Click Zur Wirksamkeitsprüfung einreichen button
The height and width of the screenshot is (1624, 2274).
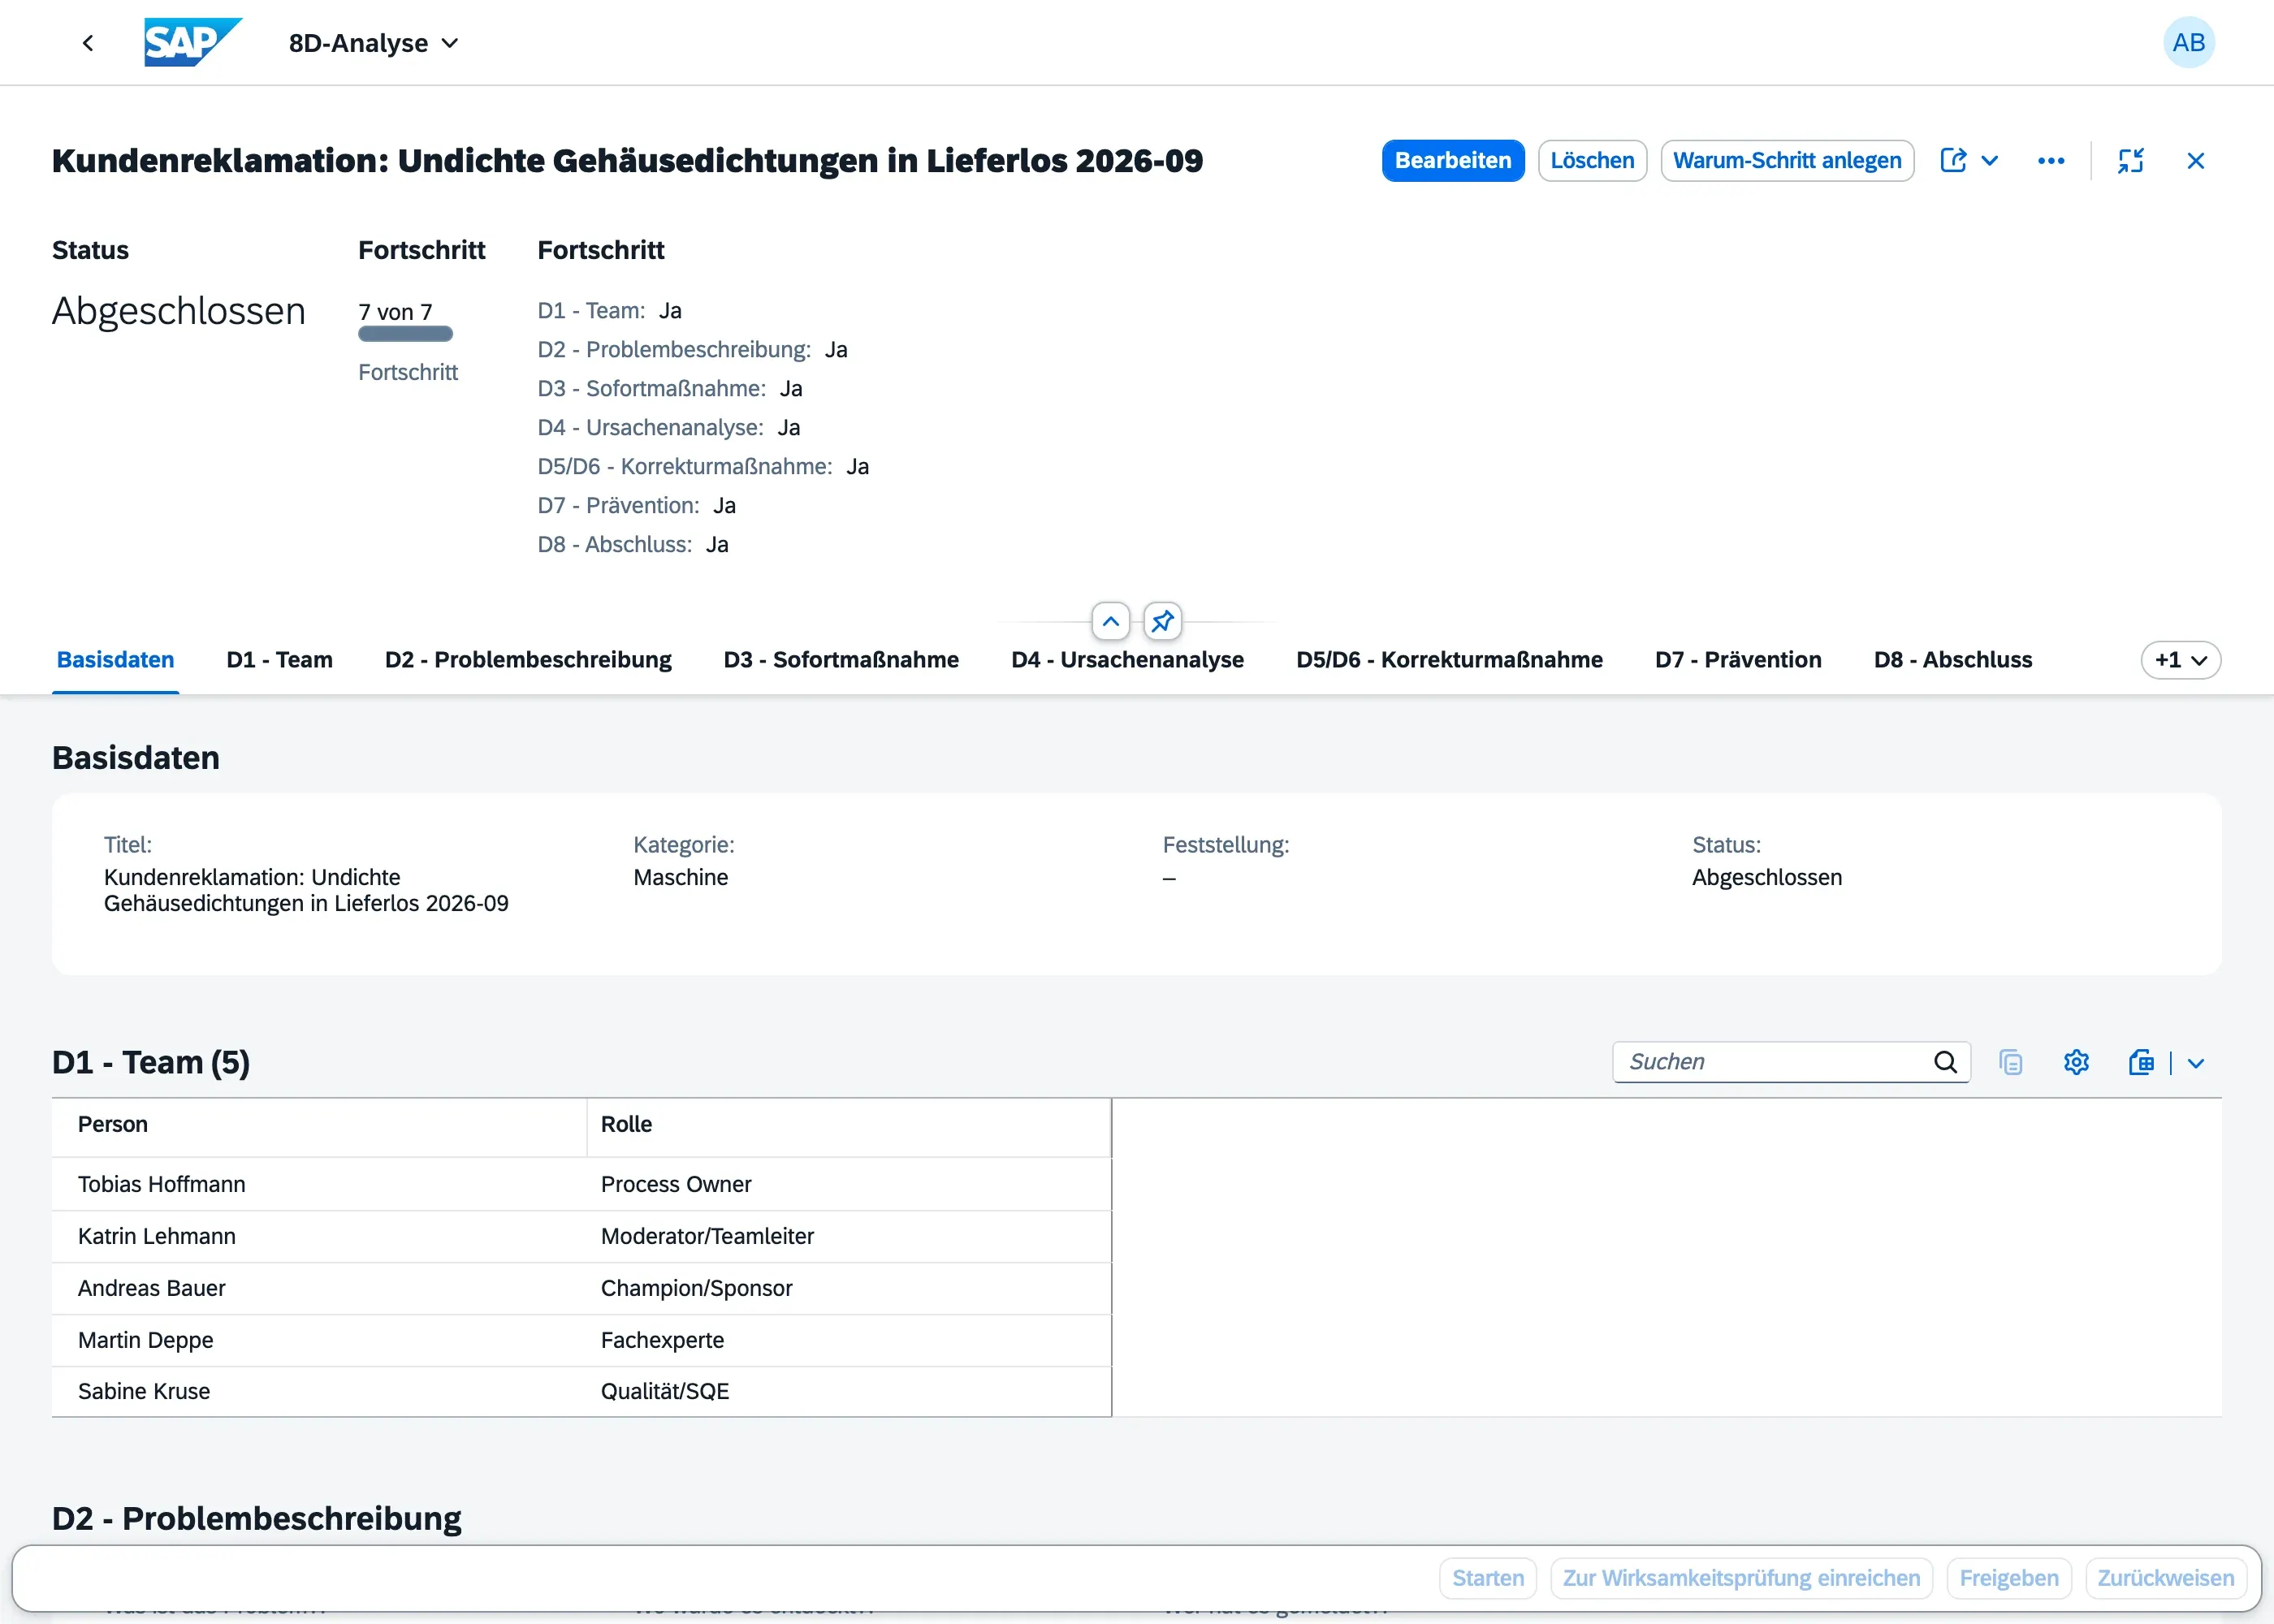(1741, 1578)
